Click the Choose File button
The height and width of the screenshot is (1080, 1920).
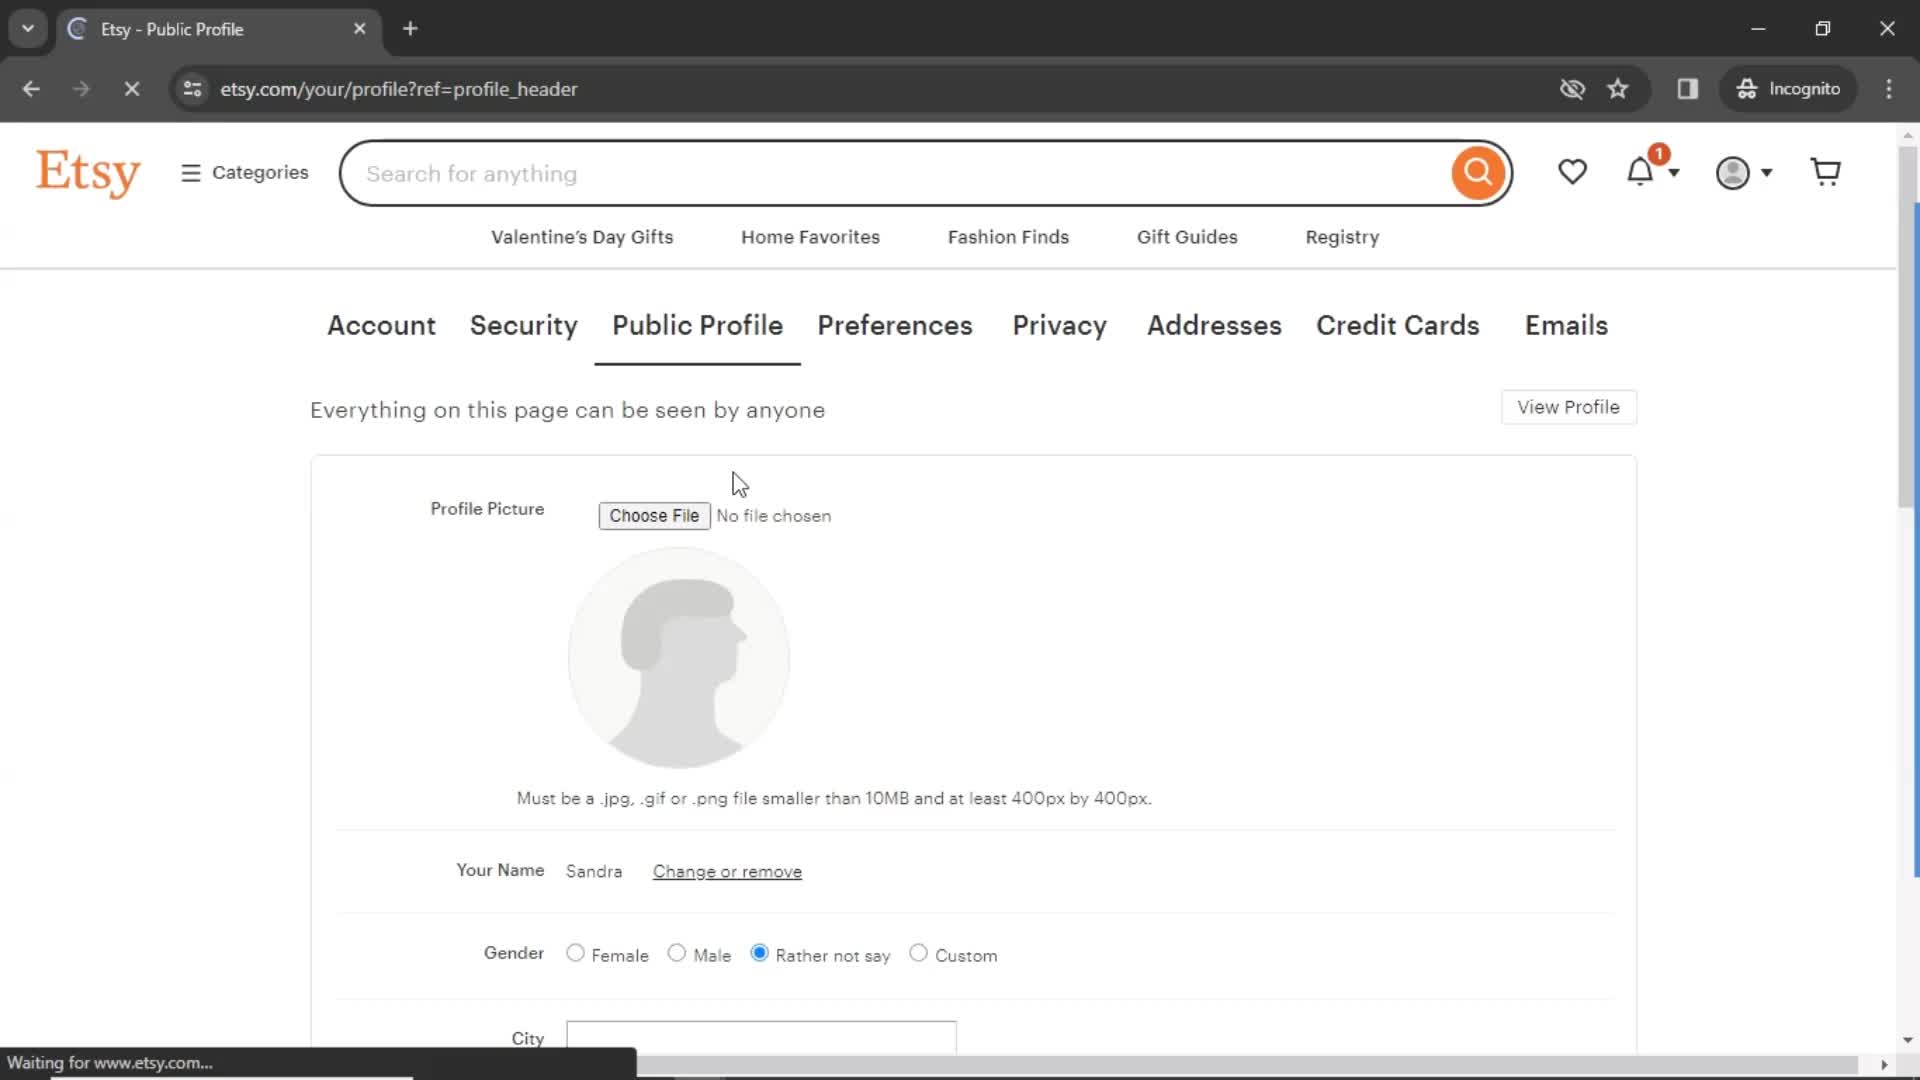tap(654, 516)
